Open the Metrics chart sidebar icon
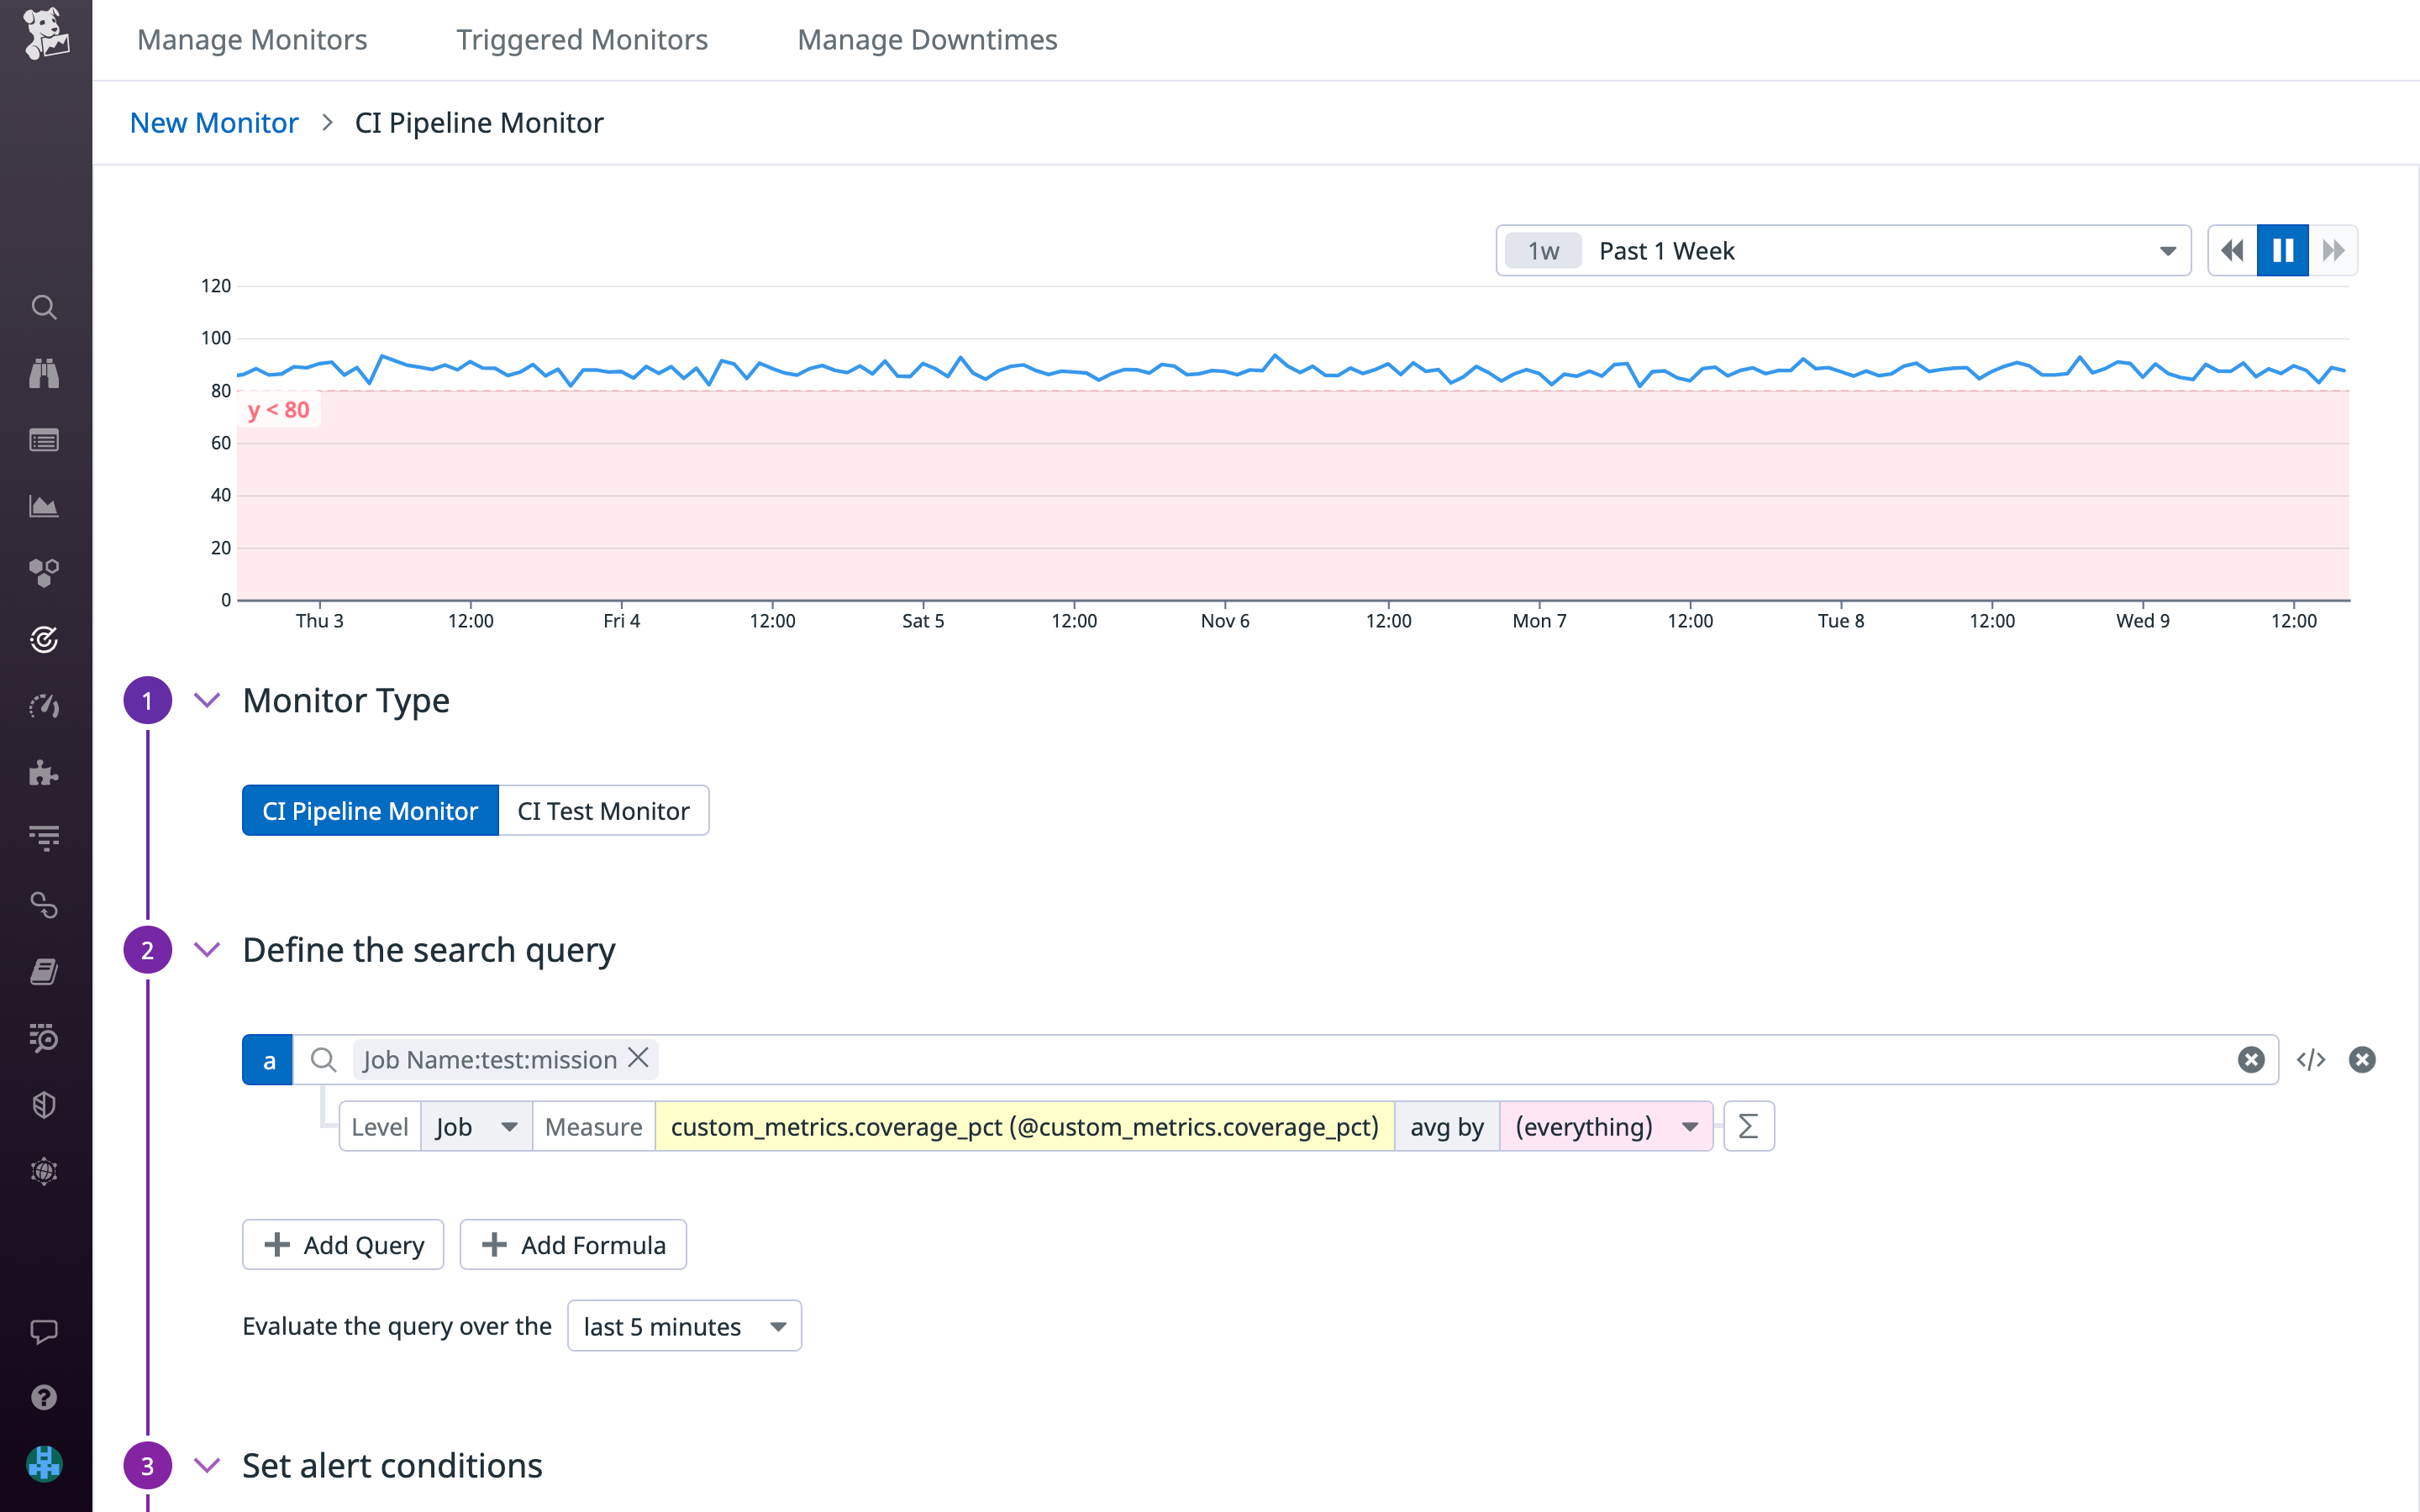The width and height of the screenshot is (2420, 1512). coord(44,506)
